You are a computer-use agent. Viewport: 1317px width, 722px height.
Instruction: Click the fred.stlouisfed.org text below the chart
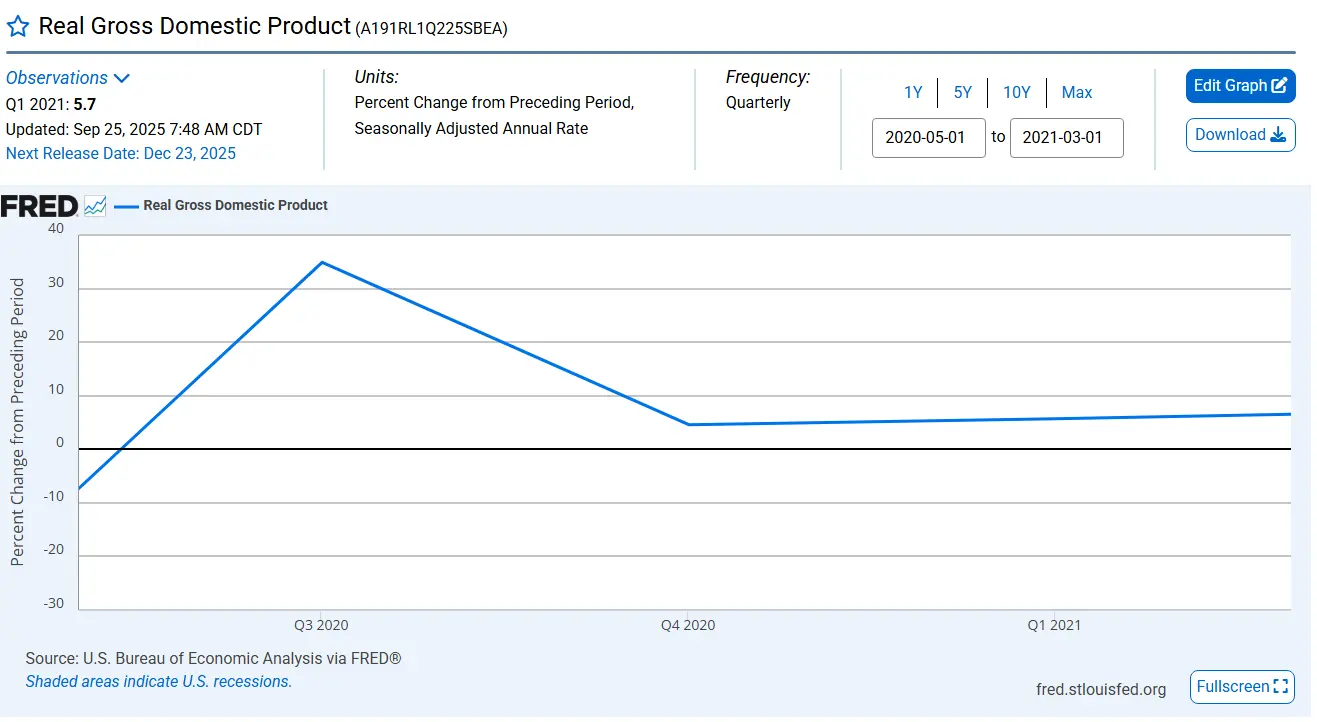coord(1101,689)
